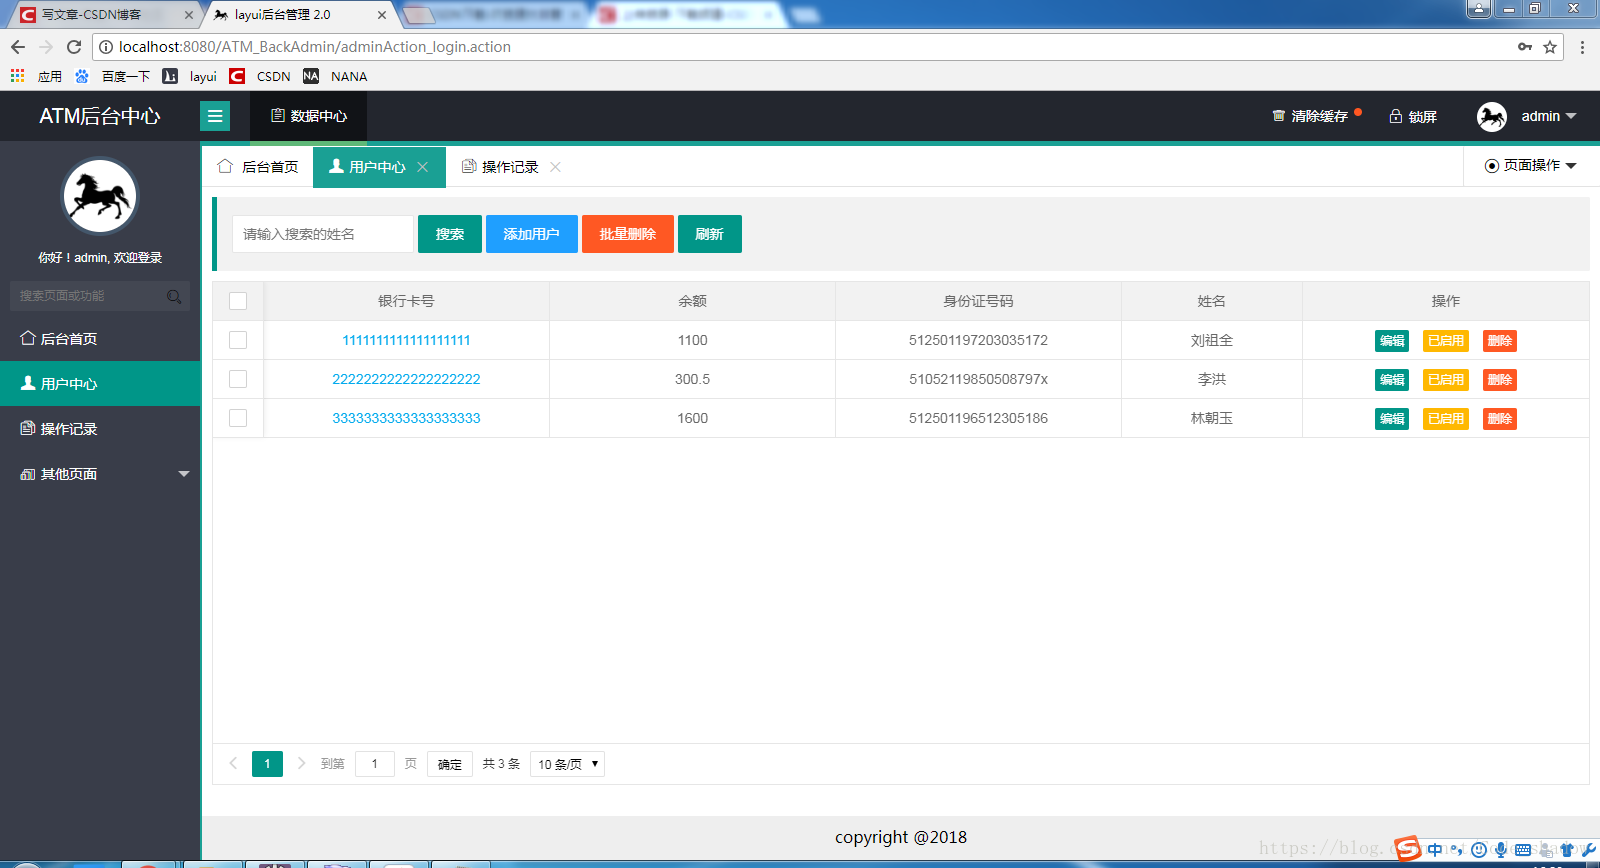Open the 10 条/页 page size dropdown
Viewport: 1600px width, 868px height.
point(567,764)
